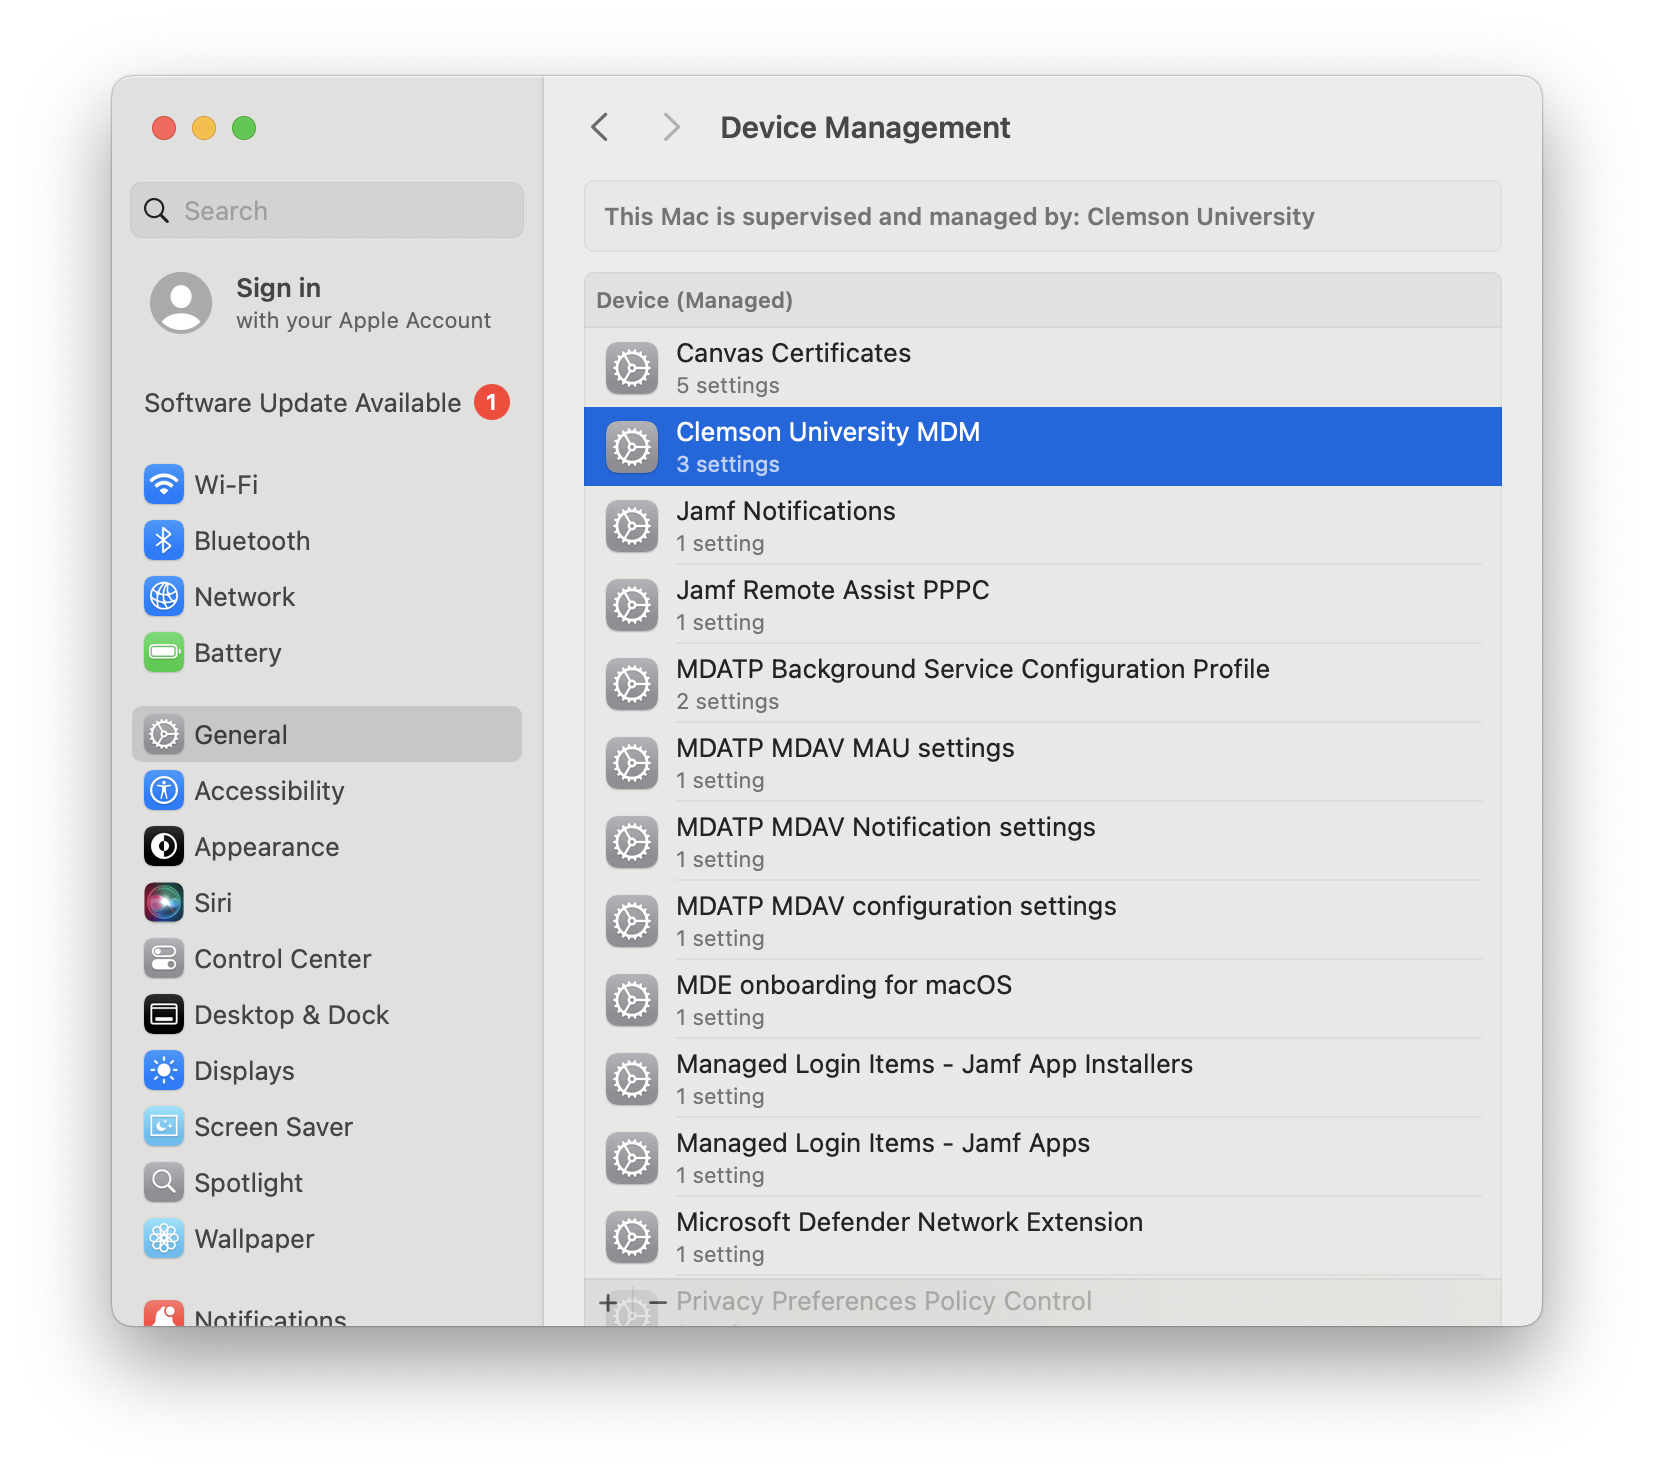Click '5 settings' under Canvas Certificates
The image size is (1654, 1474).
pyautogui.click(x=728, y=385)
